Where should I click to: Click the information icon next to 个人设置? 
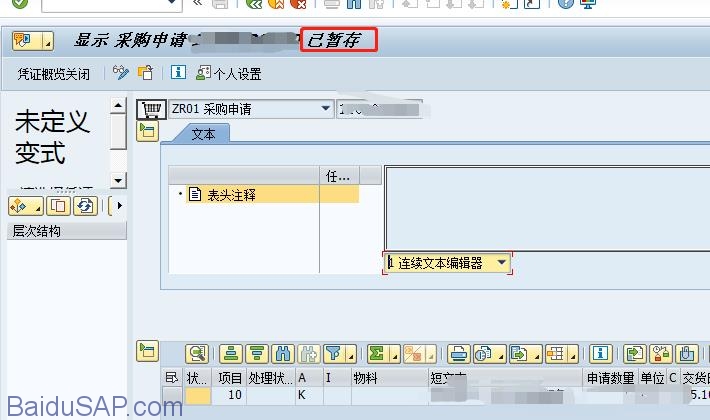(178, 73)
